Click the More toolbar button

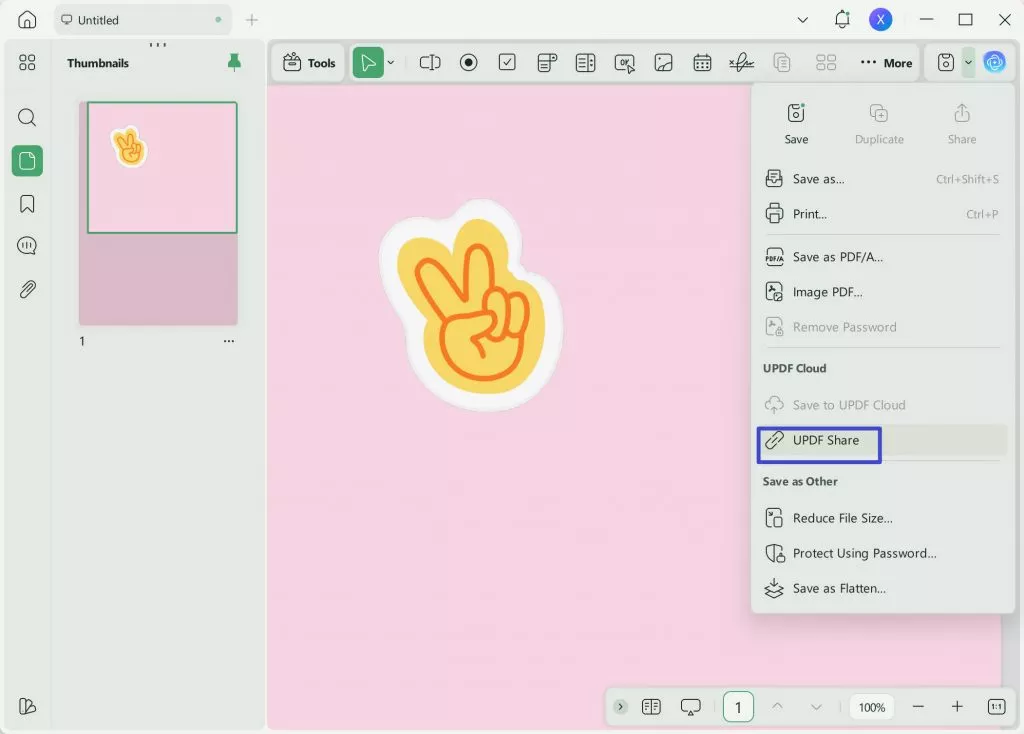pyautogui.click(x=886, y=63)
